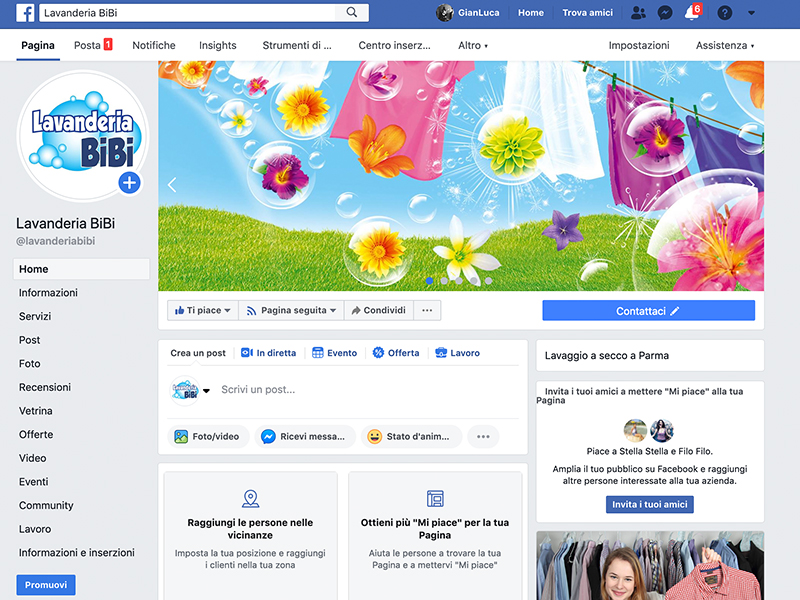This screenshot has width=800, height=600.
Task: Open Servizi in sidebar
Action: click(35, 316)
